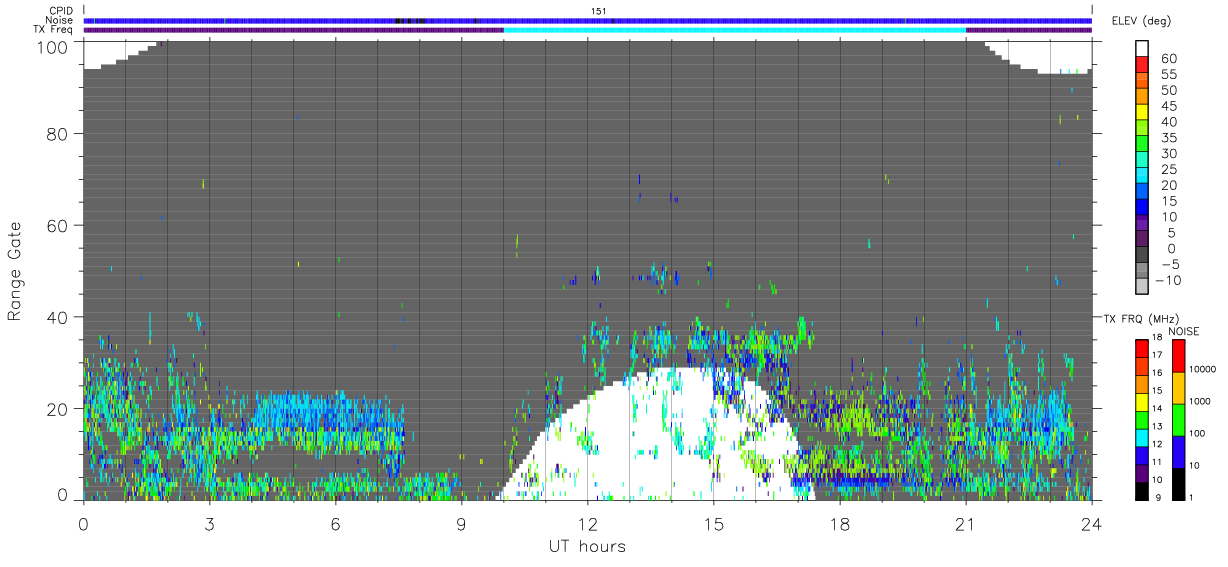
Task: Click the '100' tick label on Range Gate axis
Action: [x=54, y=46]
